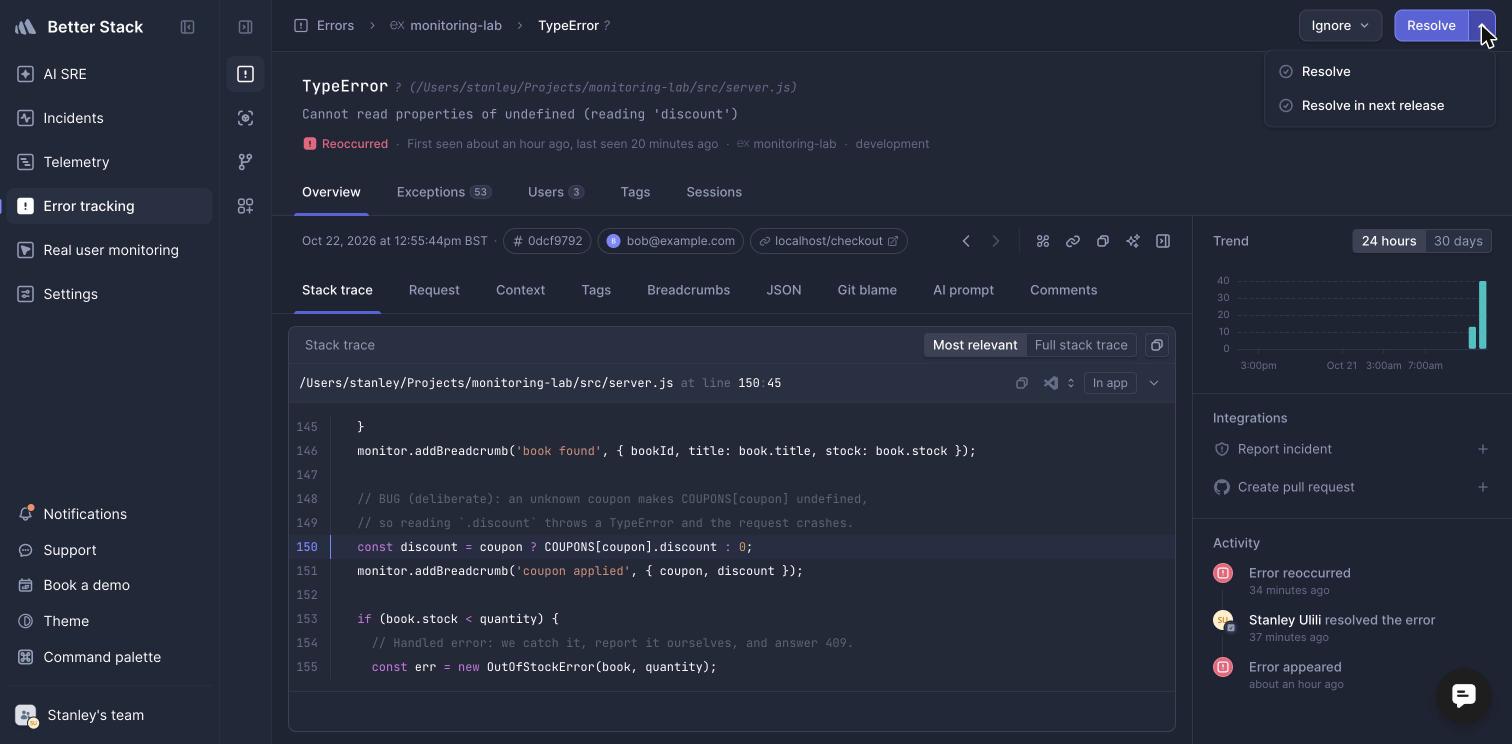Expand the secondary rail panel icon
This screenshot has height=744, width=1512.
point(245,27)
